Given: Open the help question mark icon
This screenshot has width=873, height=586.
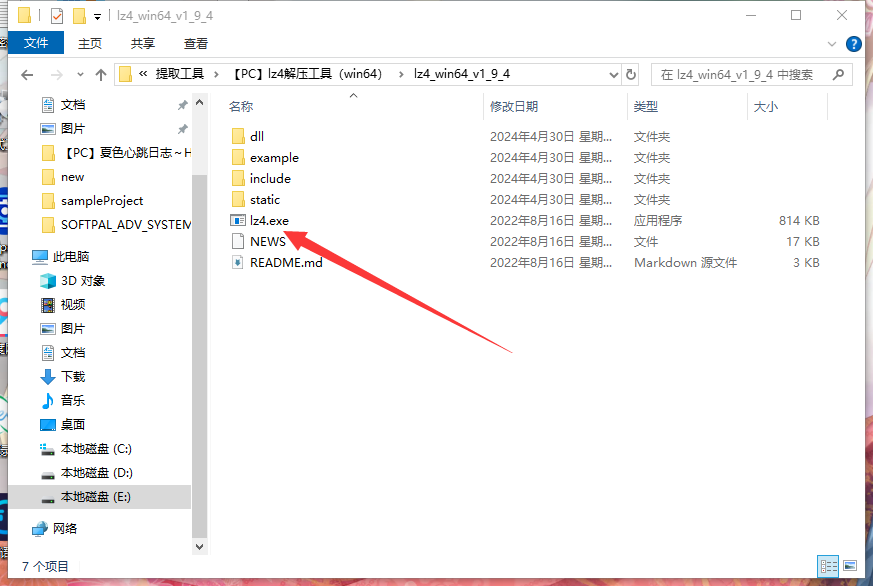Looking at the screenshot, I should click(855, 43).
